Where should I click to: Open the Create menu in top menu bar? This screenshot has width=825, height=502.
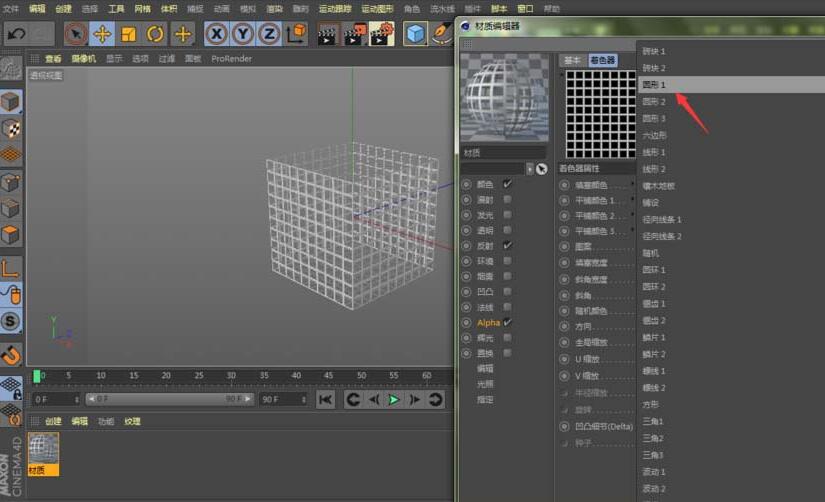(63, 8)
